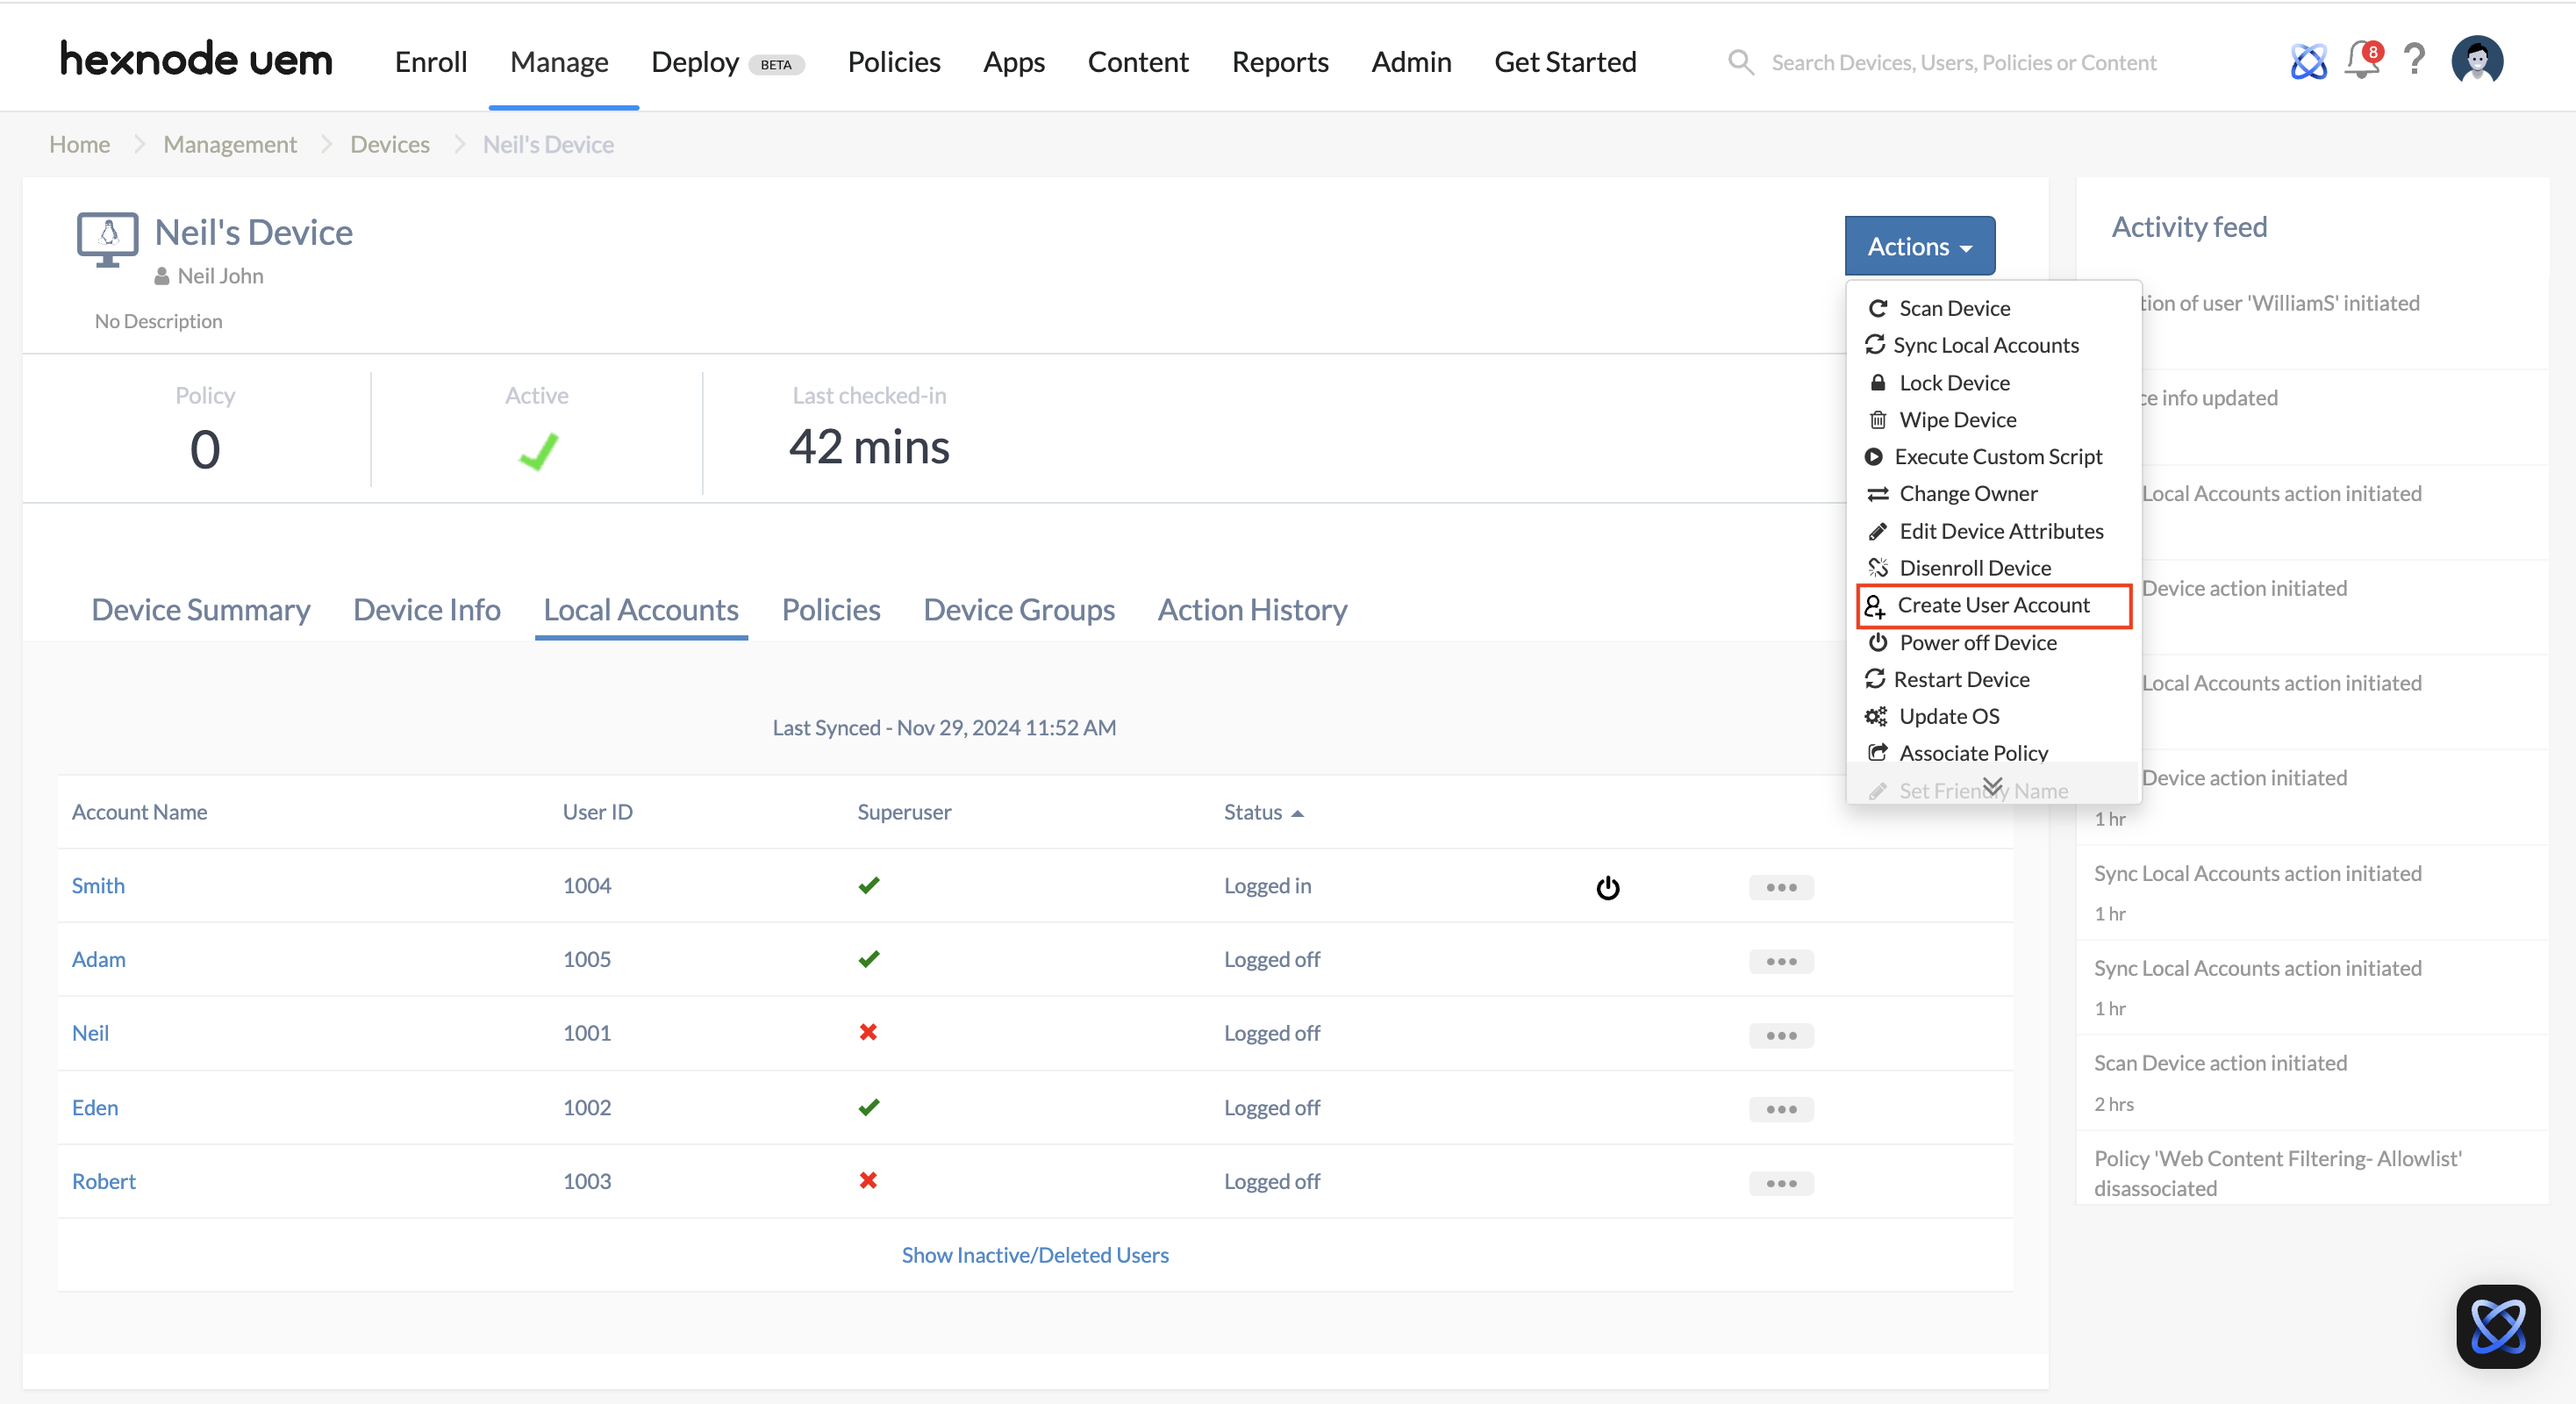Screen dimensions: 2576x1404
Task: Click the Create User Account person icon
Action: click(1874, 606)
